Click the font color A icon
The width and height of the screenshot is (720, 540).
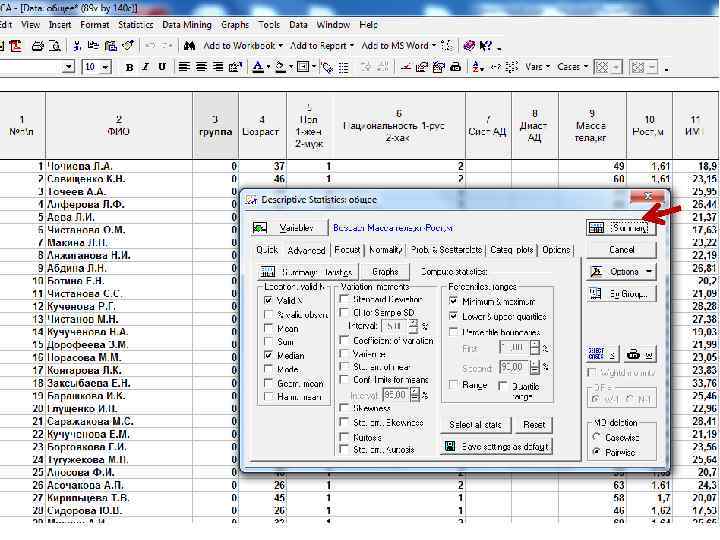(258, 67)
